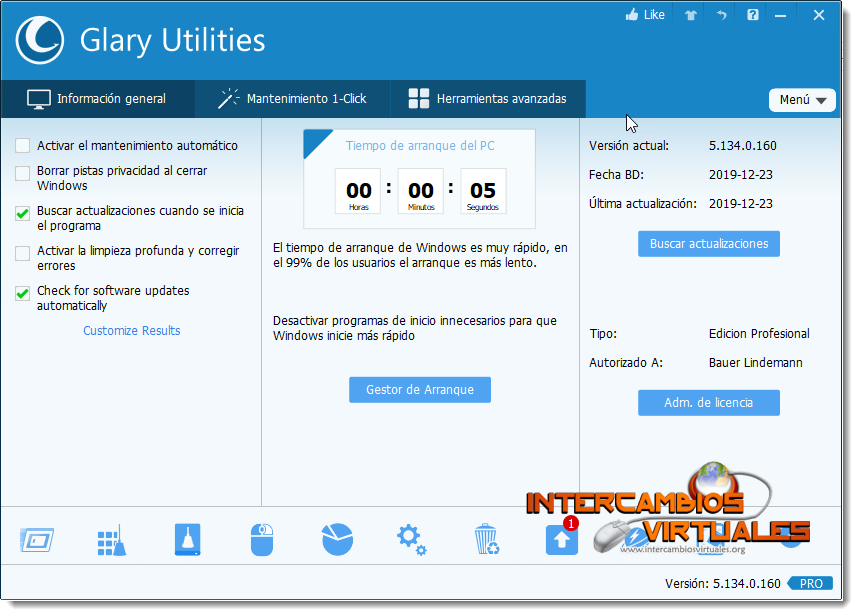This screenshot has width=858, height=616.
Task: Open the skin (shirt) icon
Action: [691, 15]
